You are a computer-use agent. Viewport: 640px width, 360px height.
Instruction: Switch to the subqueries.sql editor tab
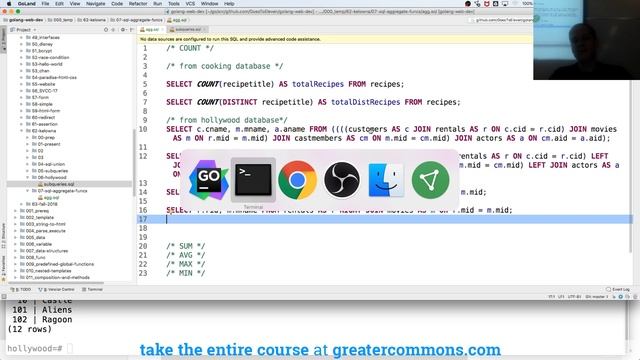pyautogui.click(x=188, y=29)
